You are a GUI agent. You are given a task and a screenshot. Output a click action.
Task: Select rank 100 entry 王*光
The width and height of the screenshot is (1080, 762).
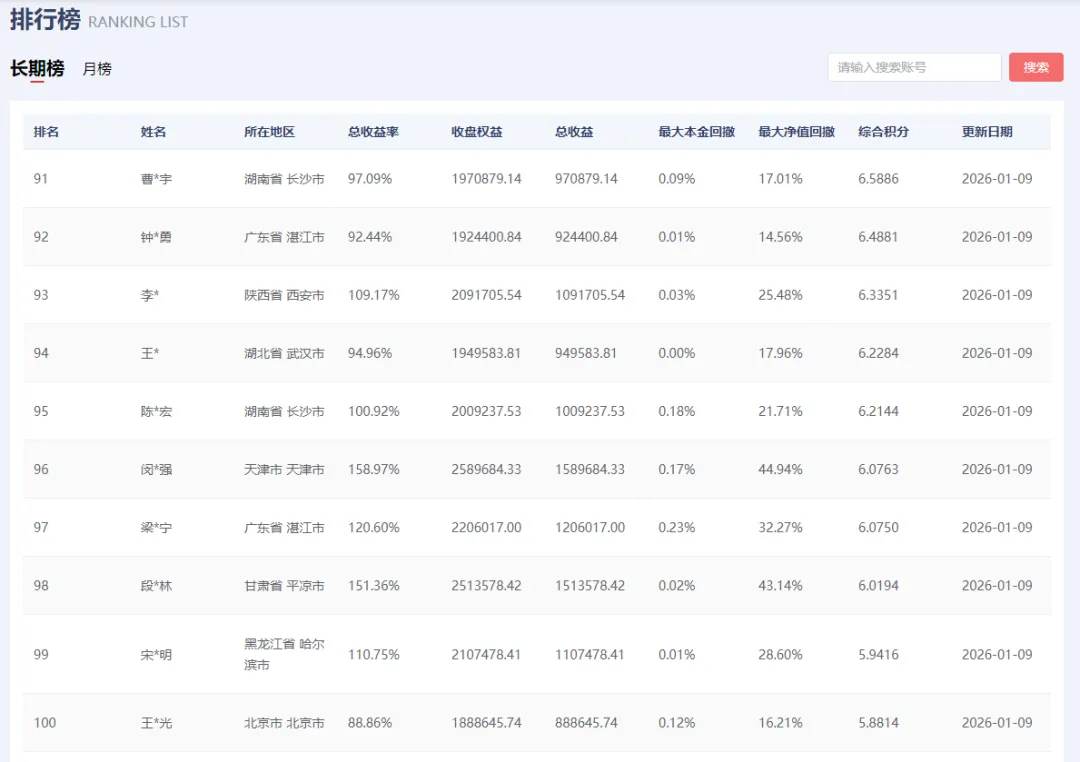(x=537, y=723)
